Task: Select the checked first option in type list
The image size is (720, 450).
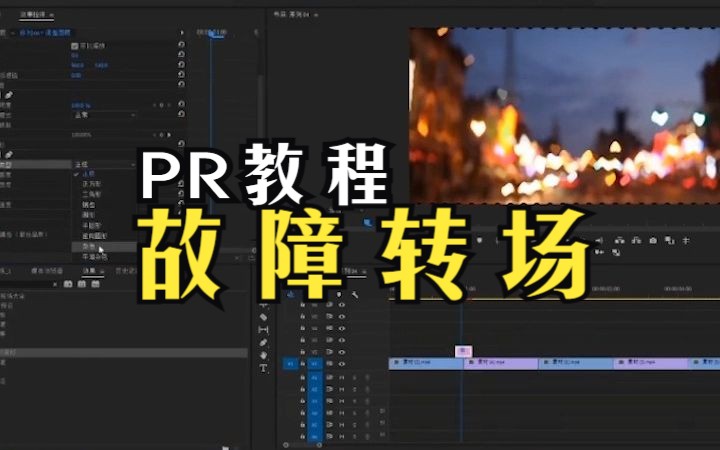Action: pyautogui.click(x=88, y=174)
